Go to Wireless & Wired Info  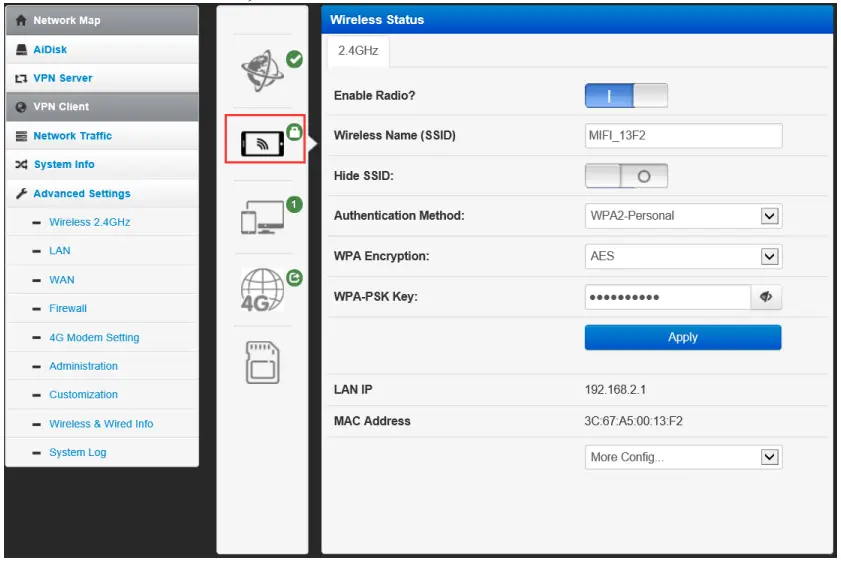102,424
